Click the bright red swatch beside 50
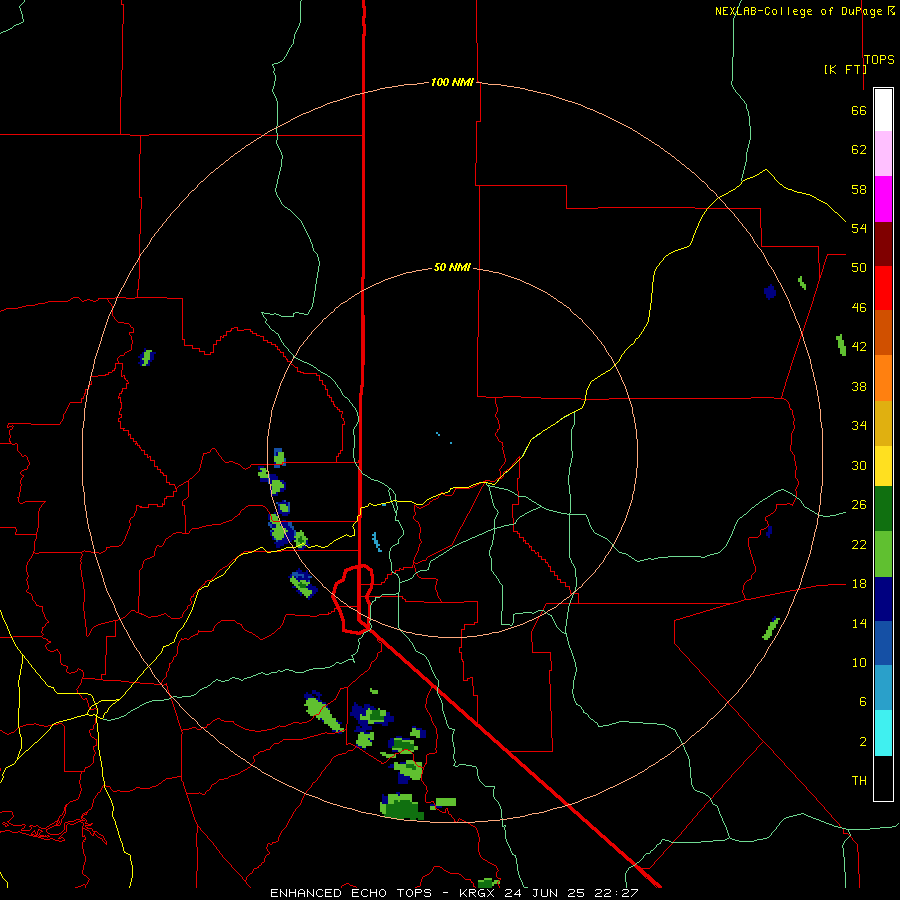900x900 pixels. coord(883,288)
